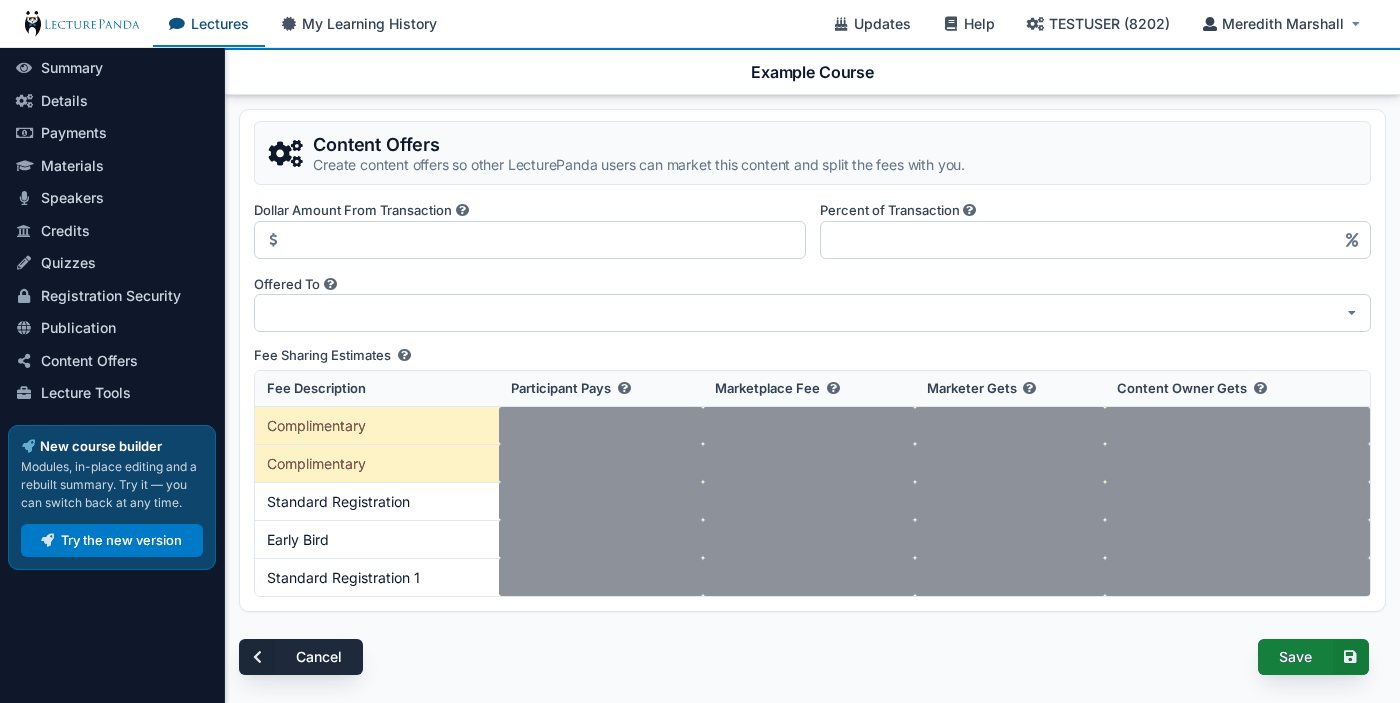Click the Save button

pyautogui.click(x=1313, y=657)
